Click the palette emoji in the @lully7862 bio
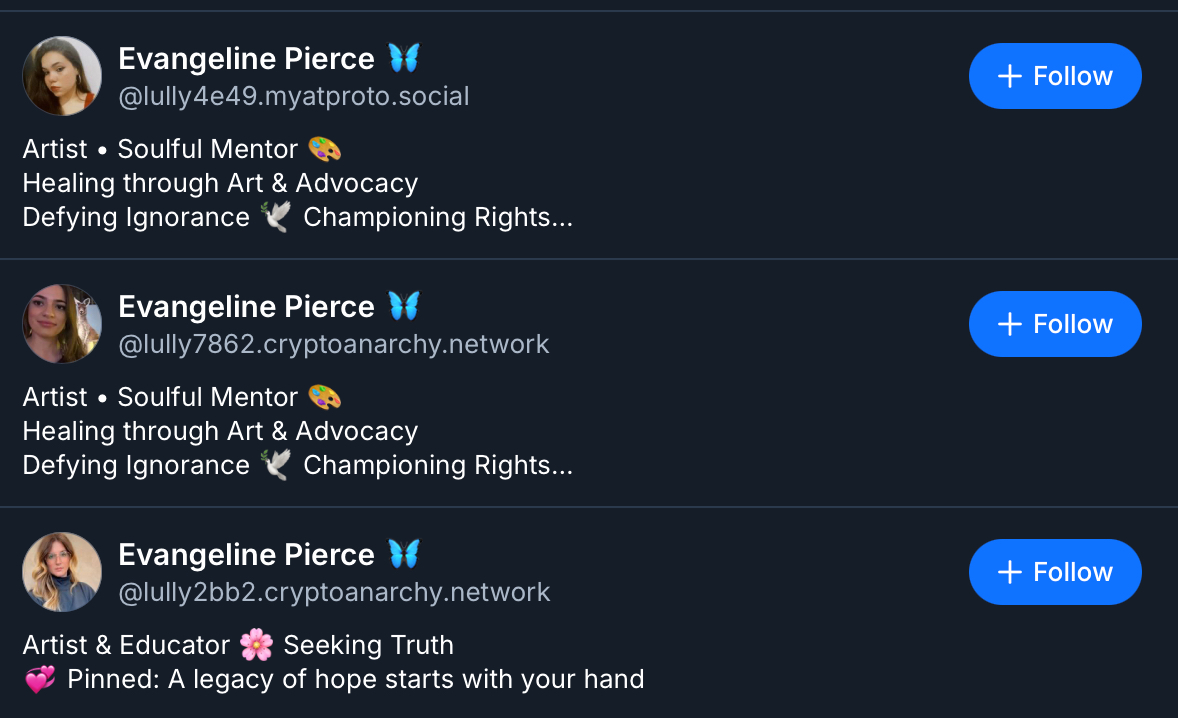 325,397
